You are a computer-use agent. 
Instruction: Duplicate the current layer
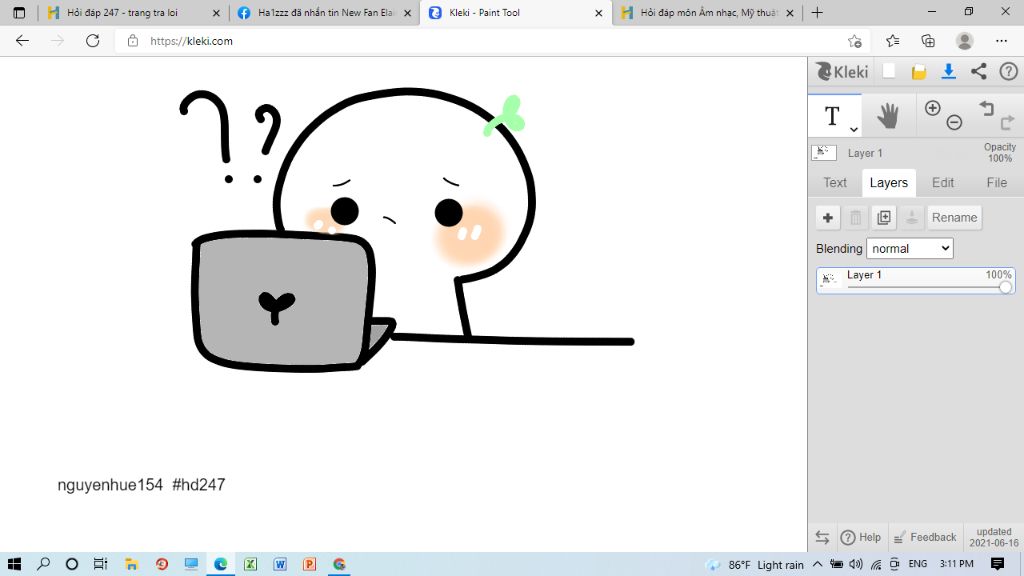click(884, 217)
